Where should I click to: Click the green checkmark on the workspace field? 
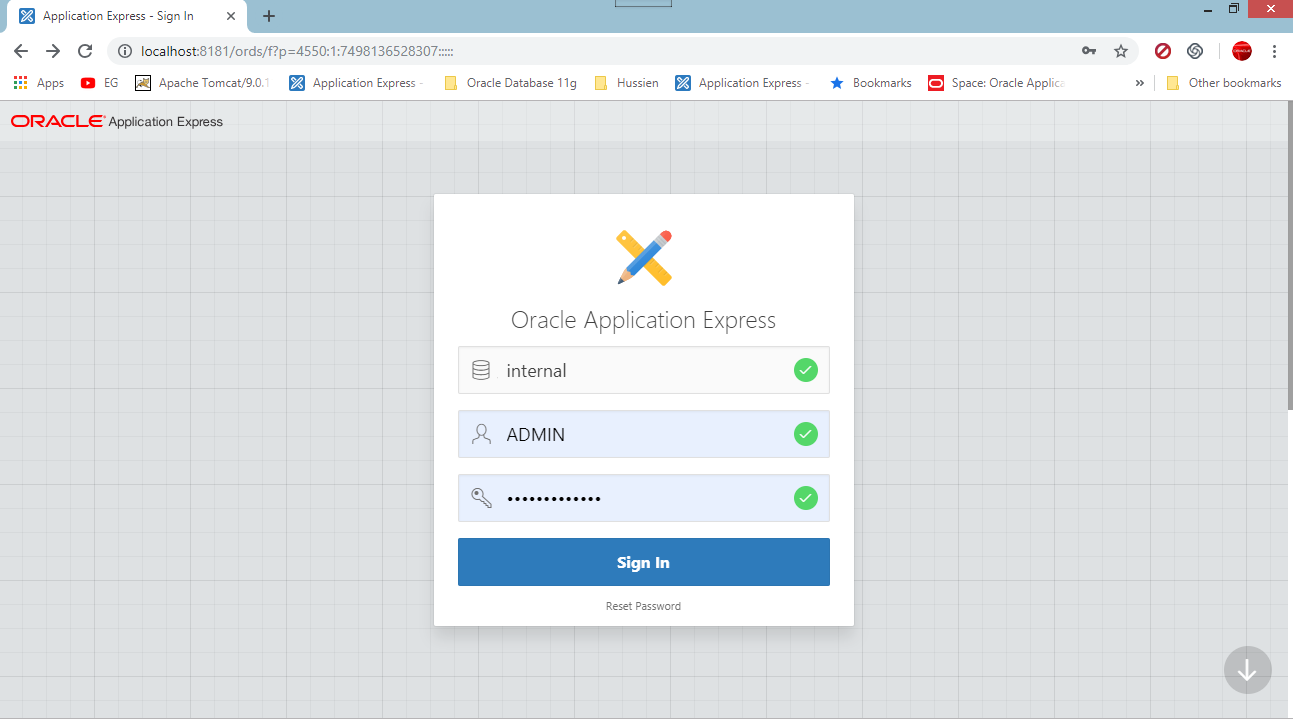tap(806, 370)
